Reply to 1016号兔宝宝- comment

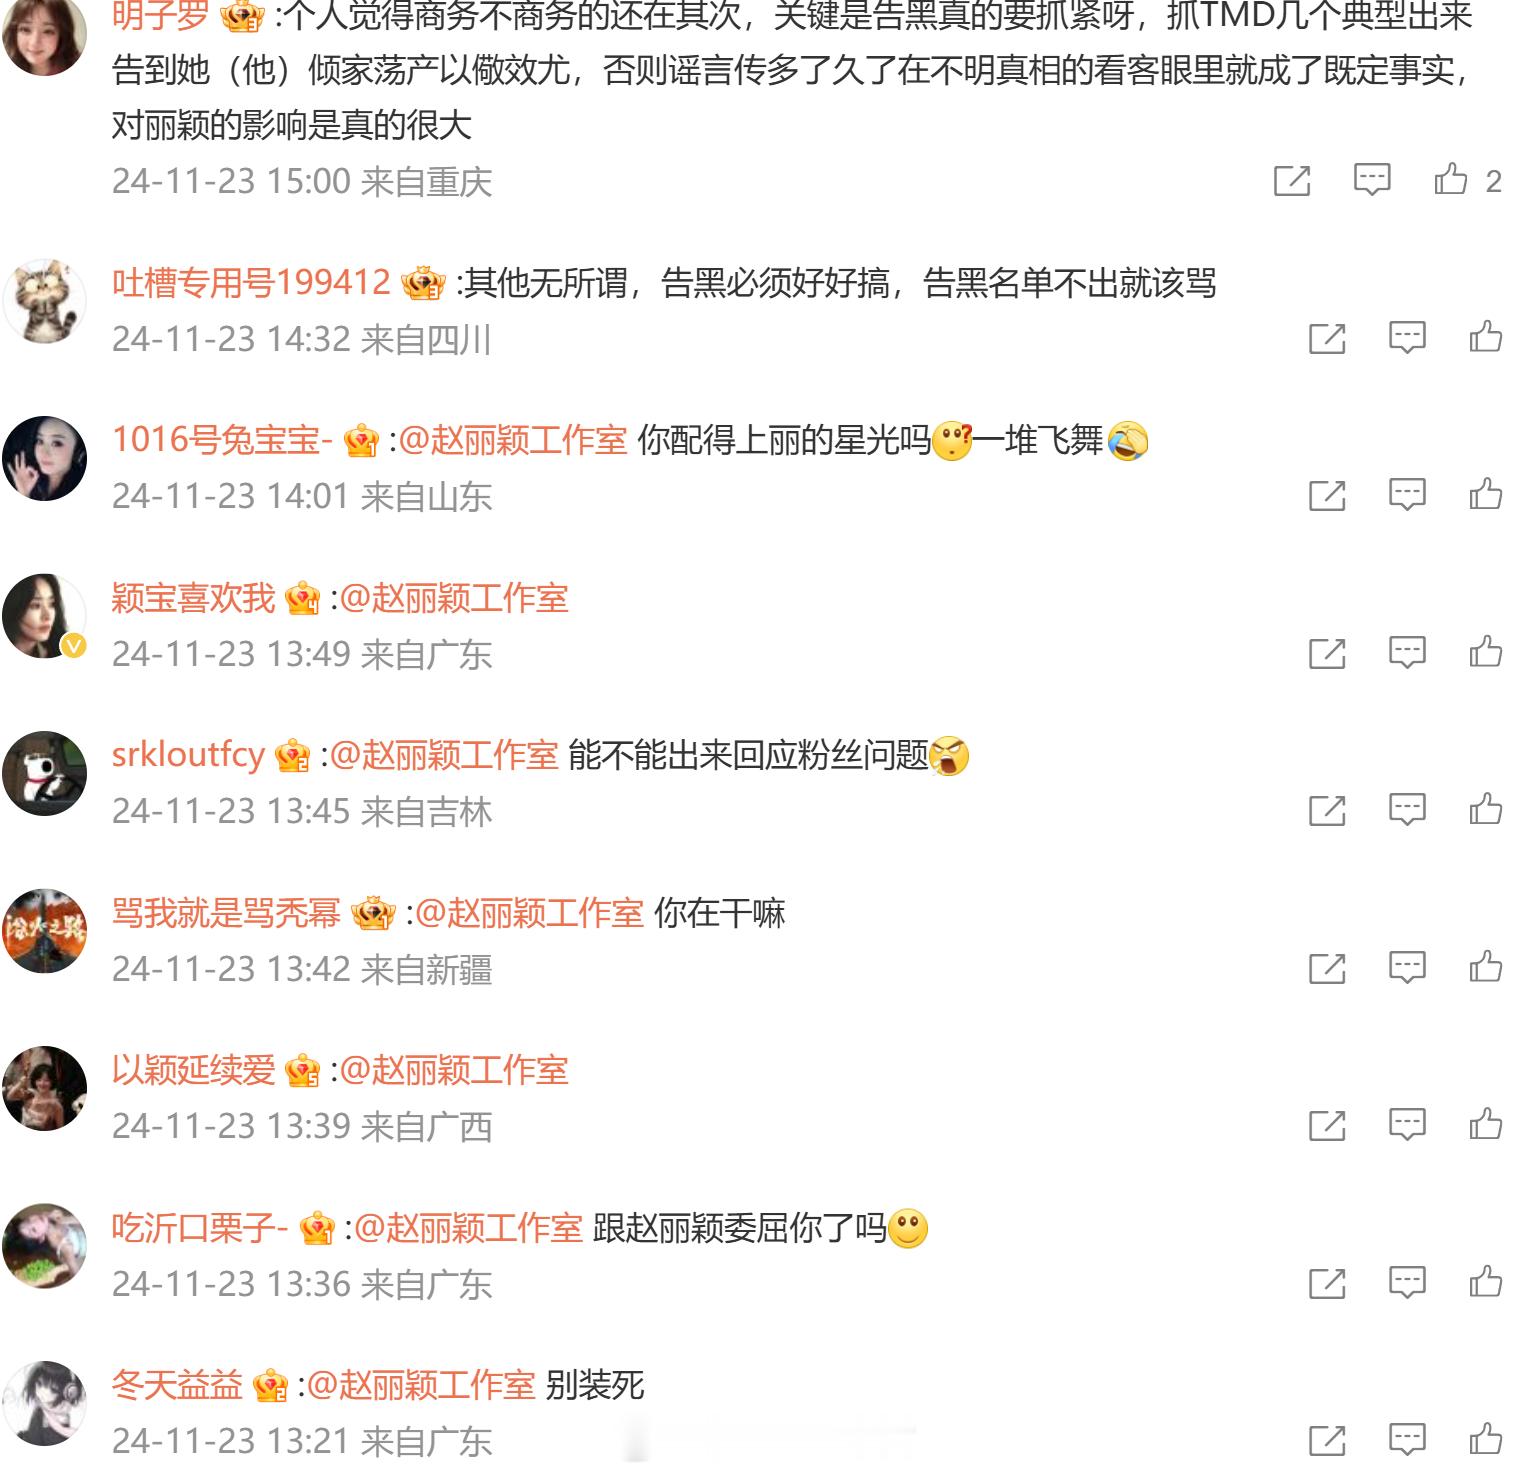(1407, 495)
